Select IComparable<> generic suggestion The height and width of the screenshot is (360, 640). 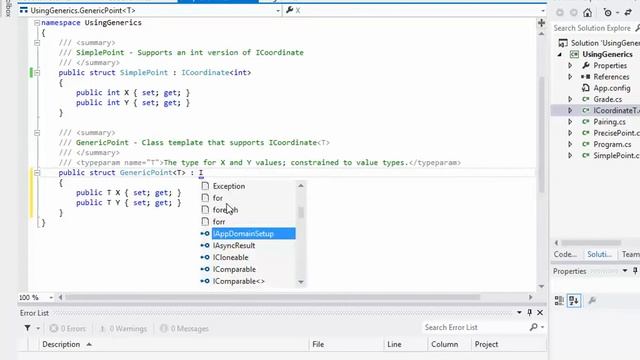[x=238, y=281]
